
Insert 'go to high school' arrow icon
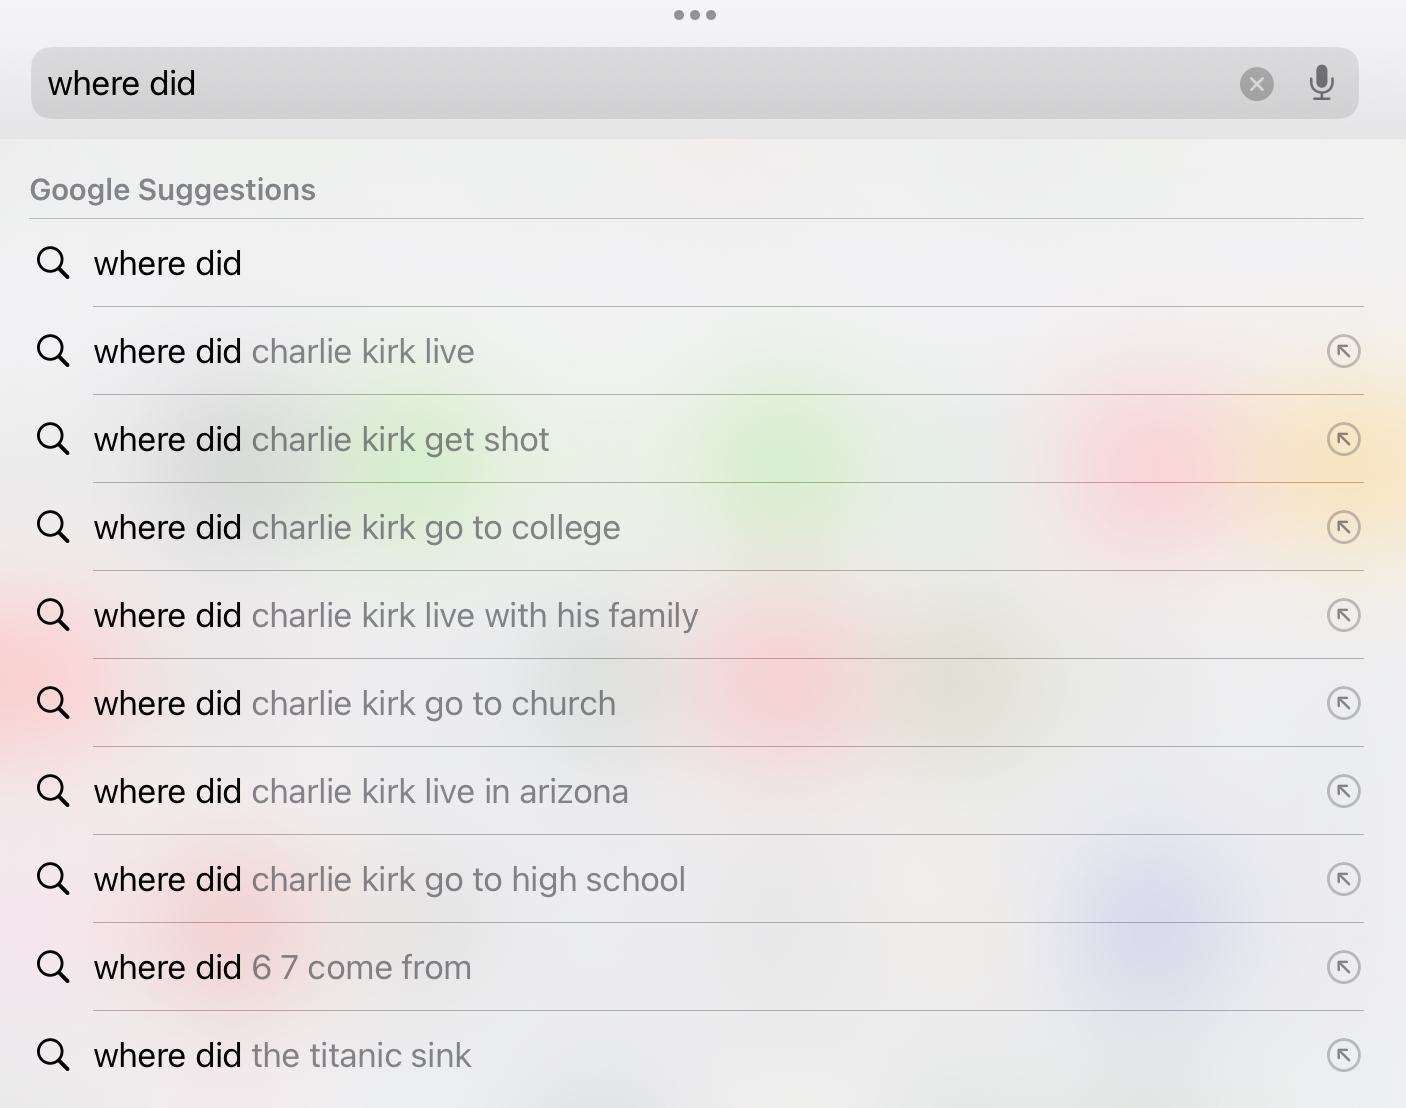pyautogui.click(x=1343, y=879)
